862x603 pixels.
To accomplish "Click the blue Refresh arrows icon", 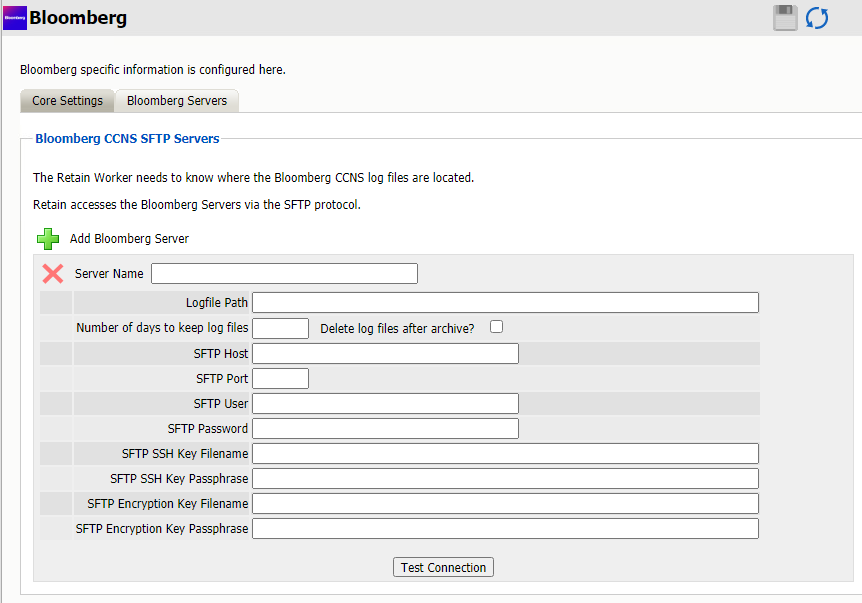I will tap(817, 18).
